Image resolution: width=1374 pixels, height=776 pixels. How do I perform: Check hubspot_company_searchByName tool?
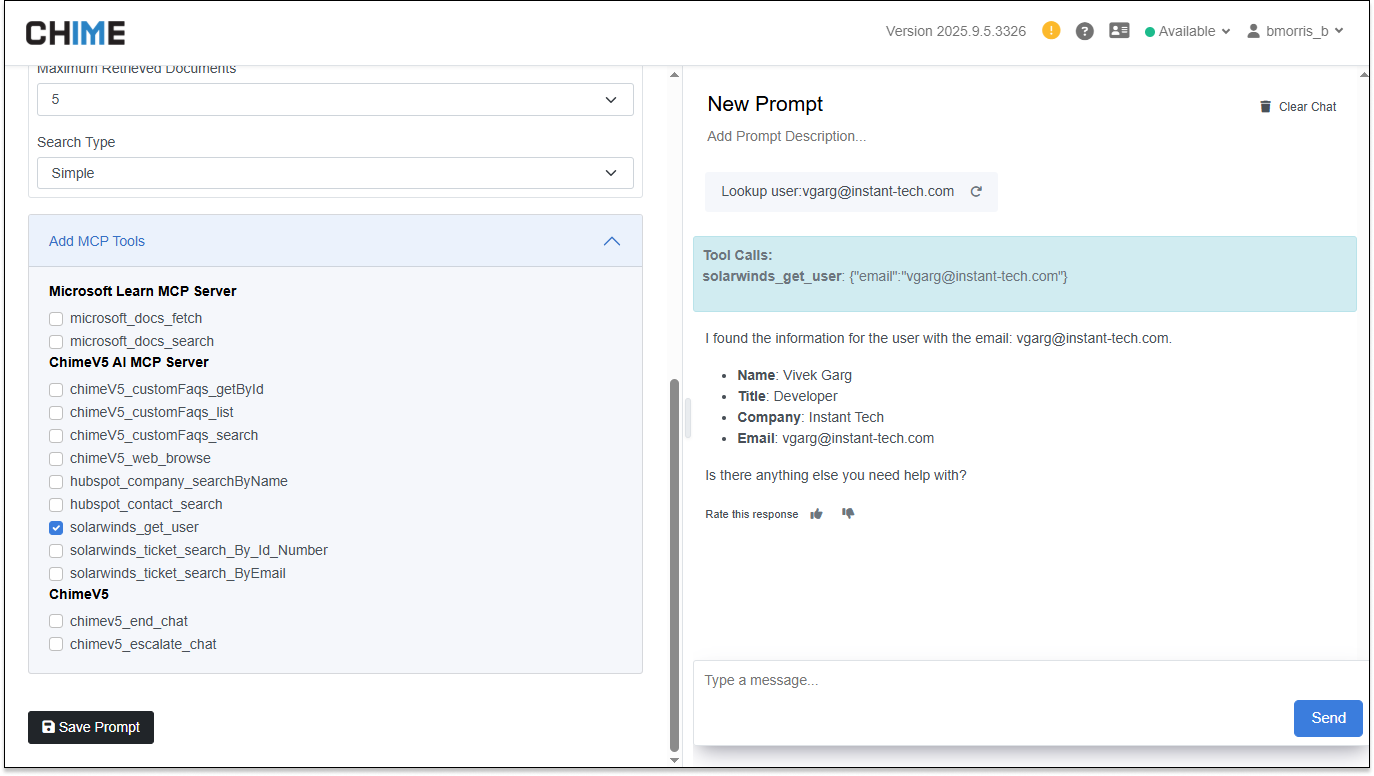56,481
